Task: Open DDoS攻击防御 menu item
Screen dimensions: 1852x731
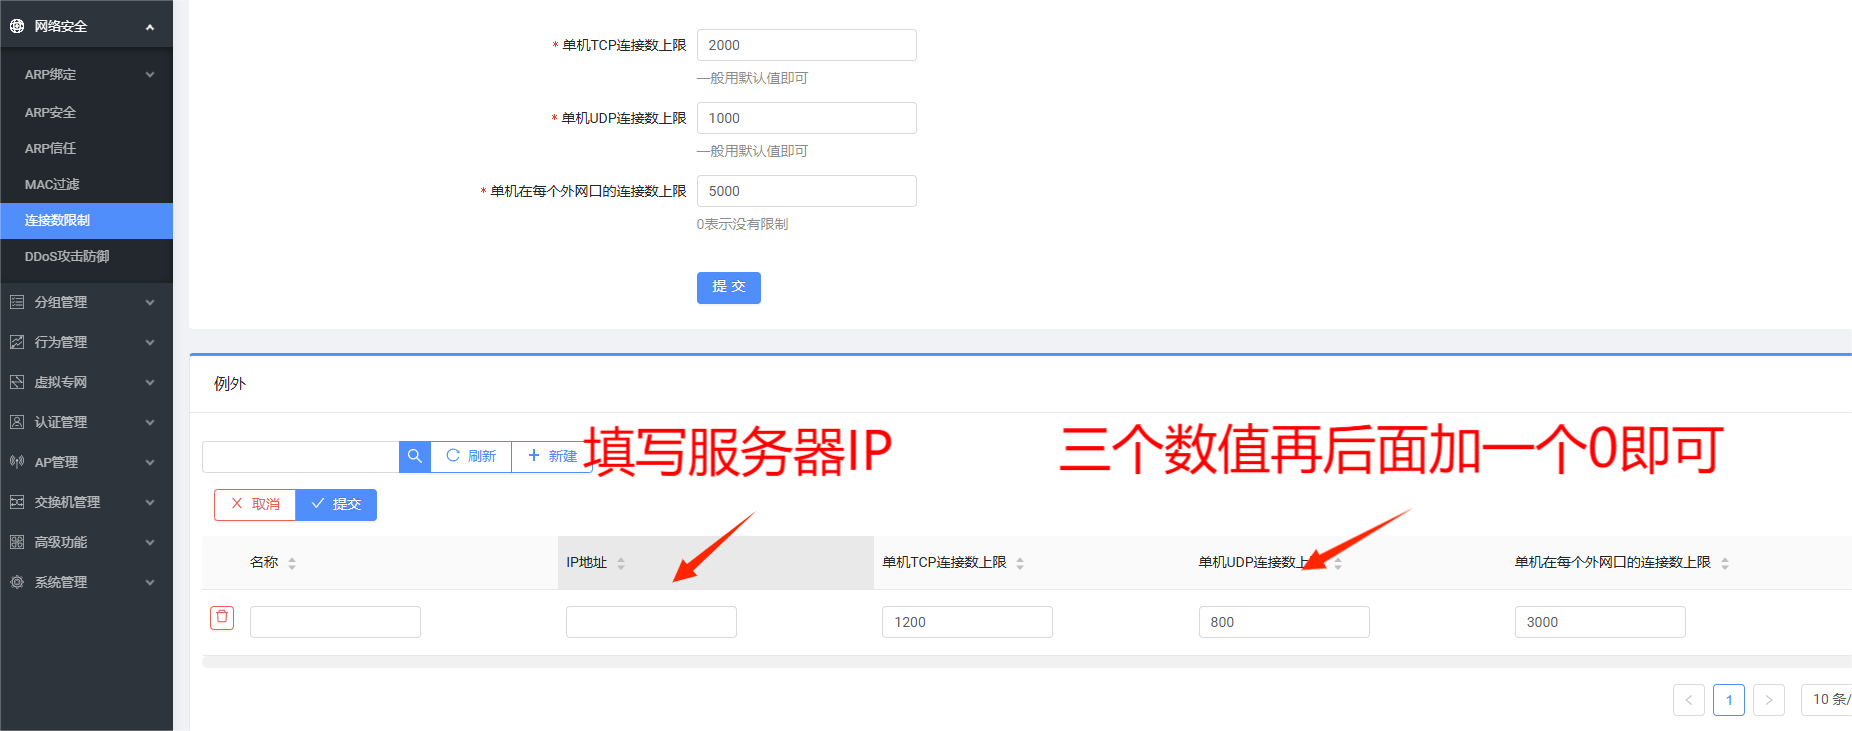Action: click(x=67, y=257)
